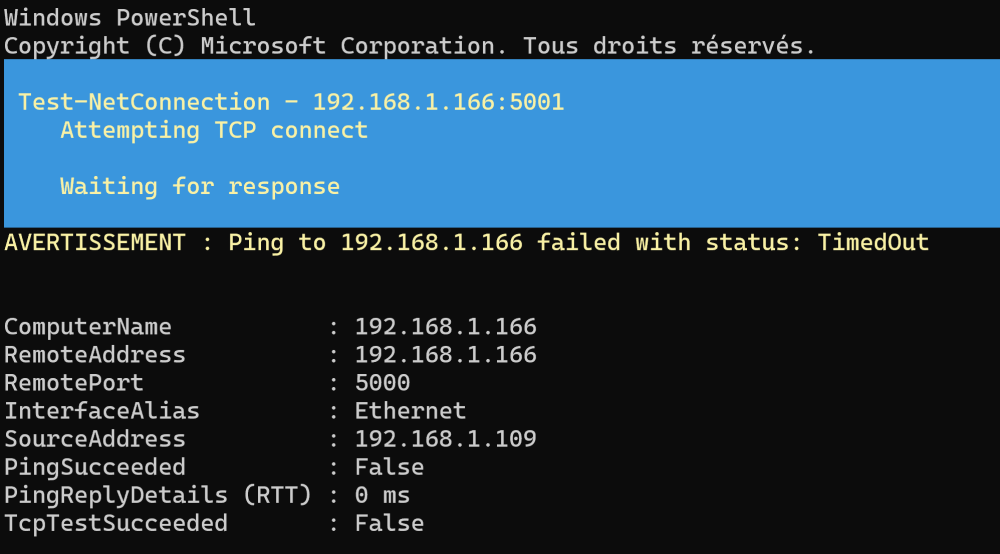Click the TimedOut status in the warning
The height and width of the screenshot is (554, 1000).
click(x=873, y=242)
